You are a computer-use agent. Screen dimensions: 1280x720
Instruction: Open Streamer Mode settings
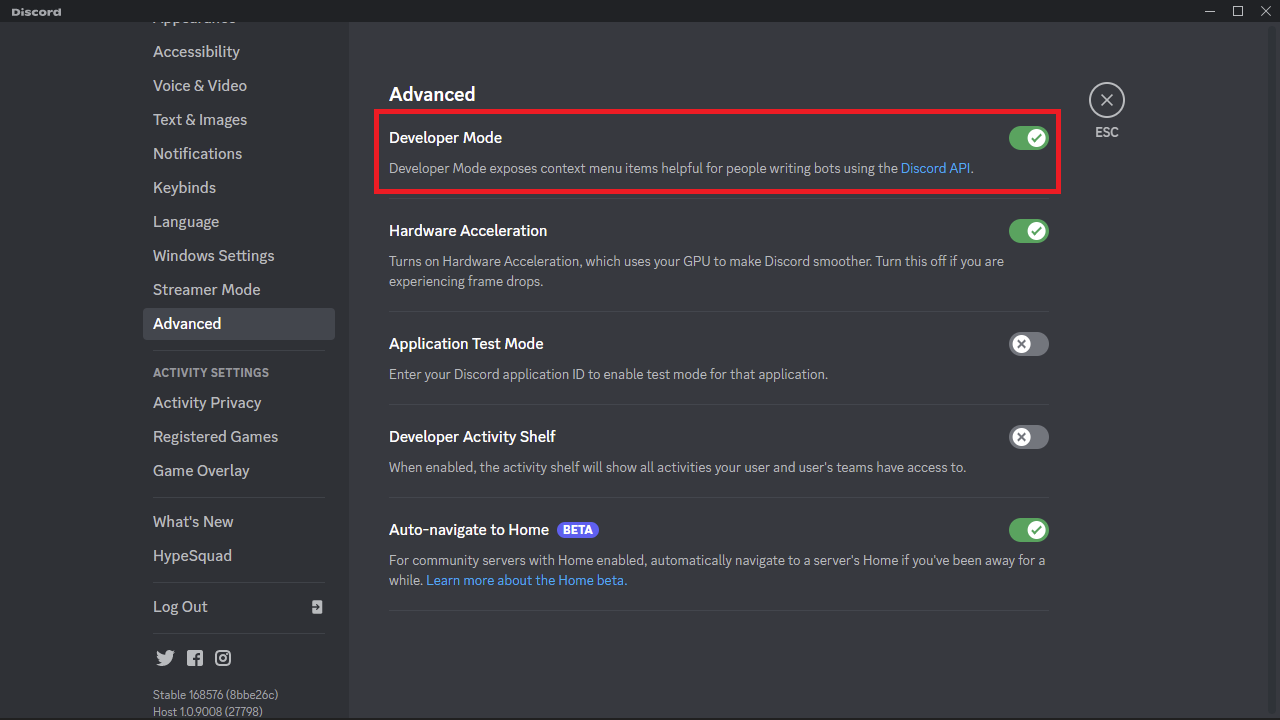coord(238,290)
